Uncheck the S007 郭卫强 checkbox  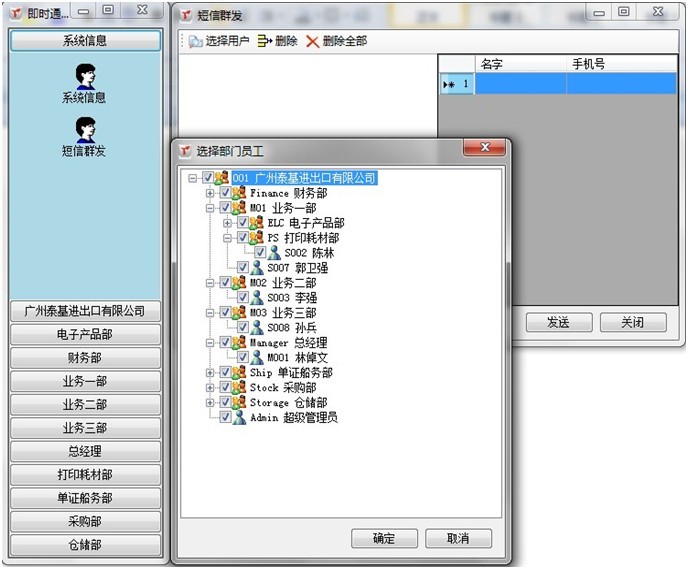[x=243, y=268]
